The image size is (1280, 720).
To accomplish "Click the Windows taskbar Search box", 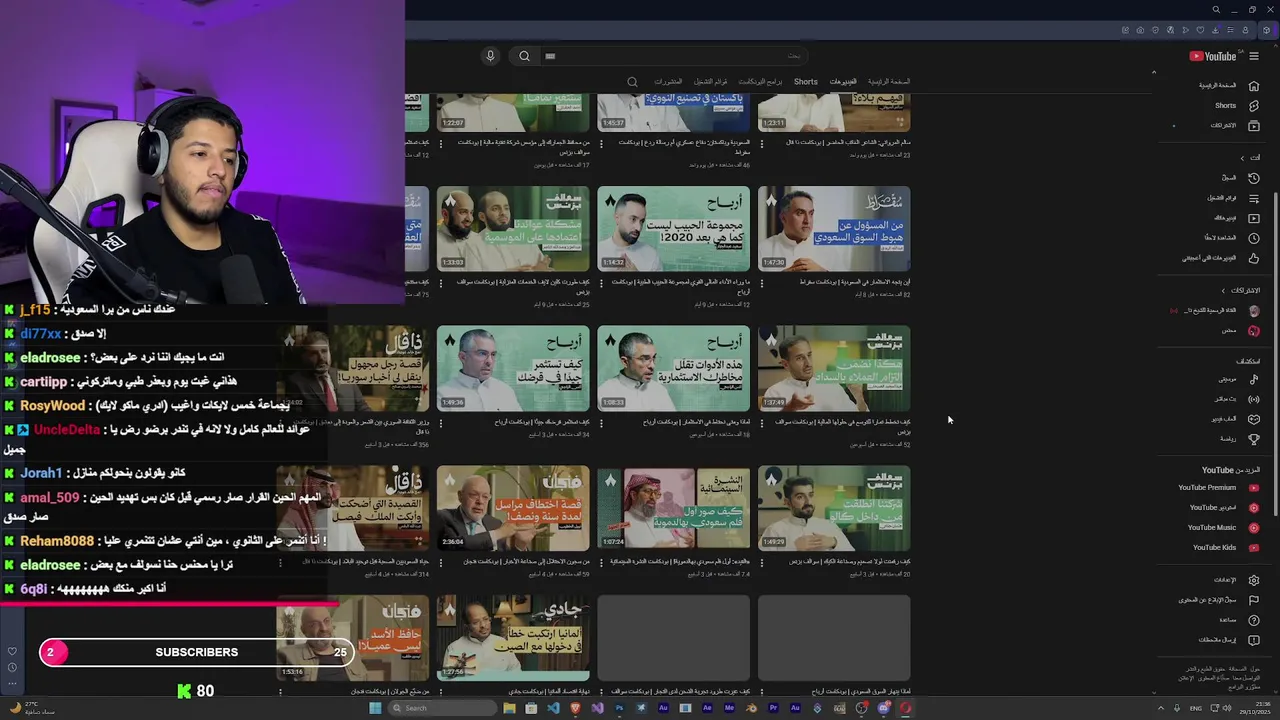I will point(442,708).
